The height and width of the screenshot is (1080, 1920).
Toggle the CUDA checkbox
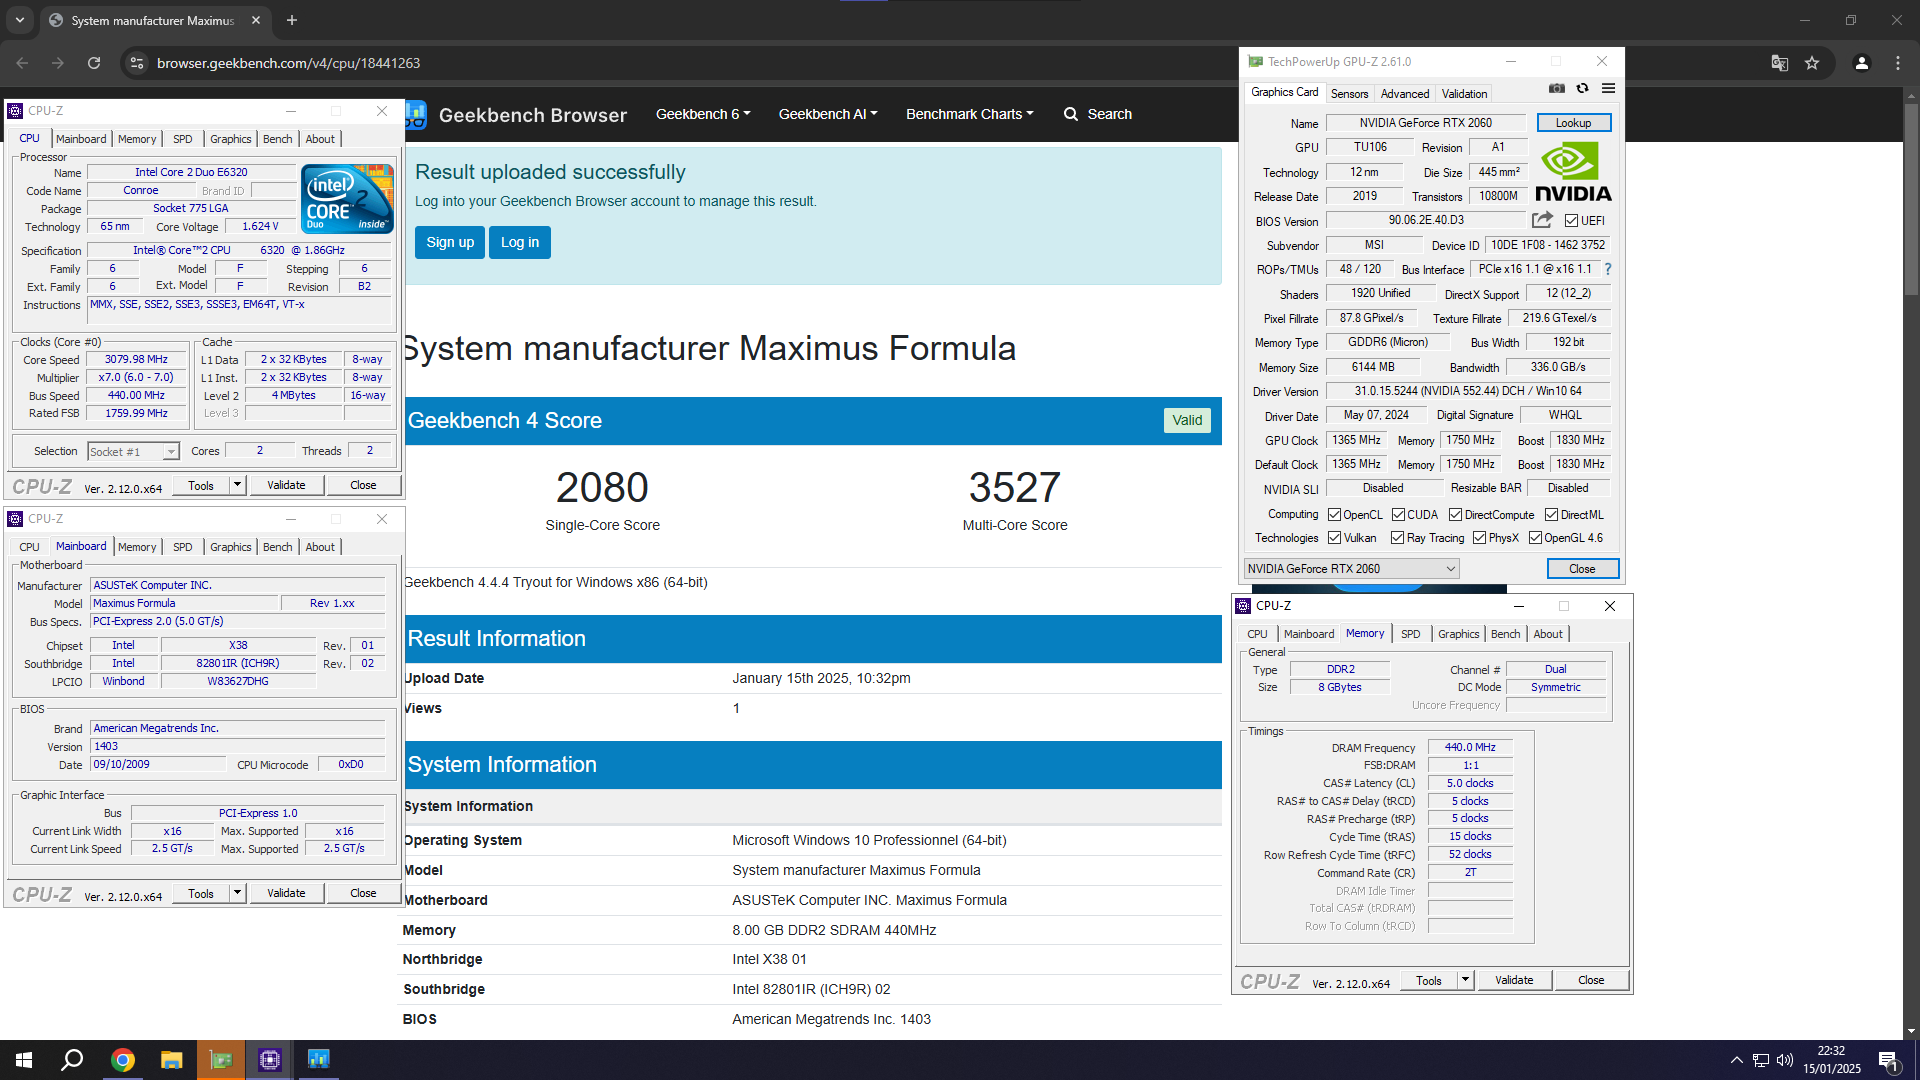click(1398, 515)
